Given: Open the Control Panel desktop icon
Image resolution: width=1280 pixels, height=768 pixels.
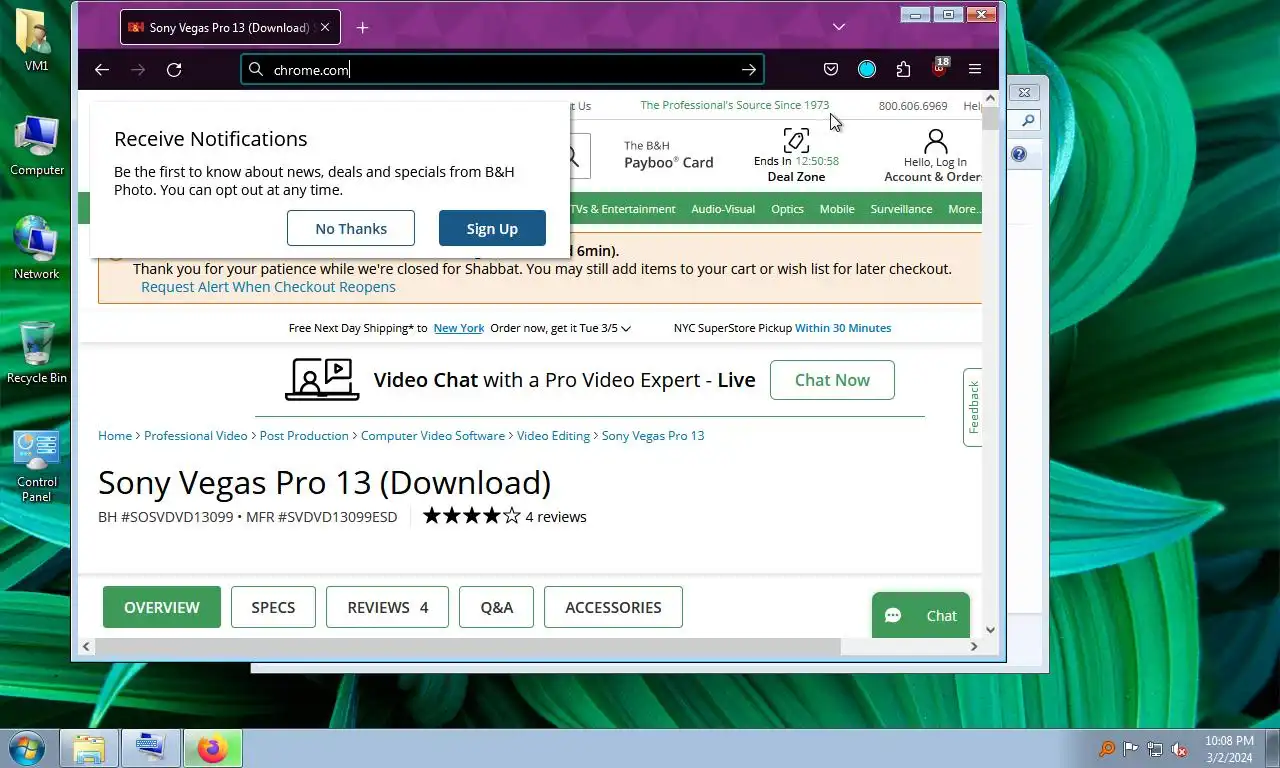Looking at the screenshot, I should point(37,466).
